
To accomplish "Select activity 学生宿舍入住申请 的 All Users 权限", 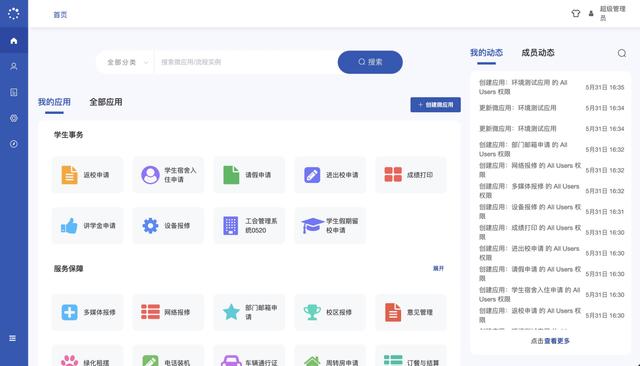I will point(551,295).
